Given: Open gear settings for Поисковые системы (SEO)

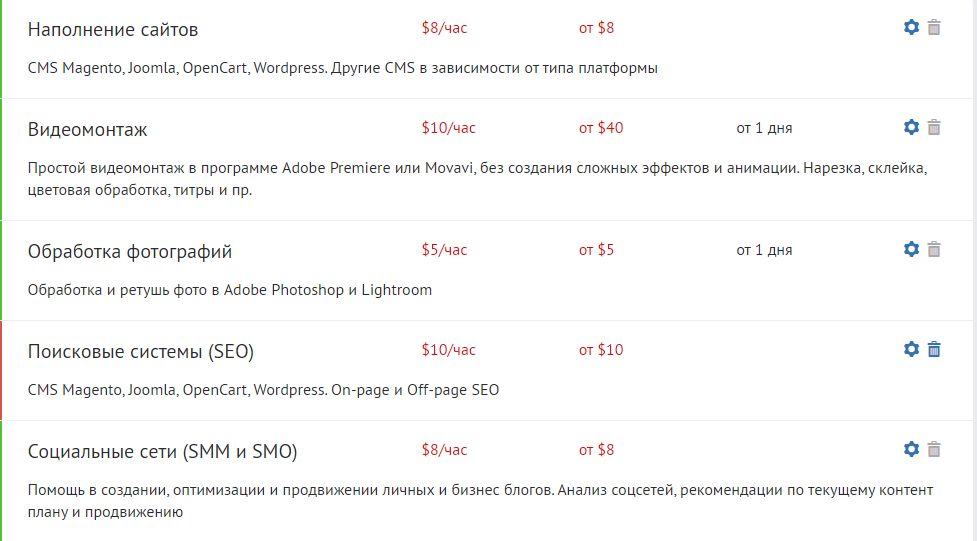Looking at the screenshot, I should click(911, 349).
